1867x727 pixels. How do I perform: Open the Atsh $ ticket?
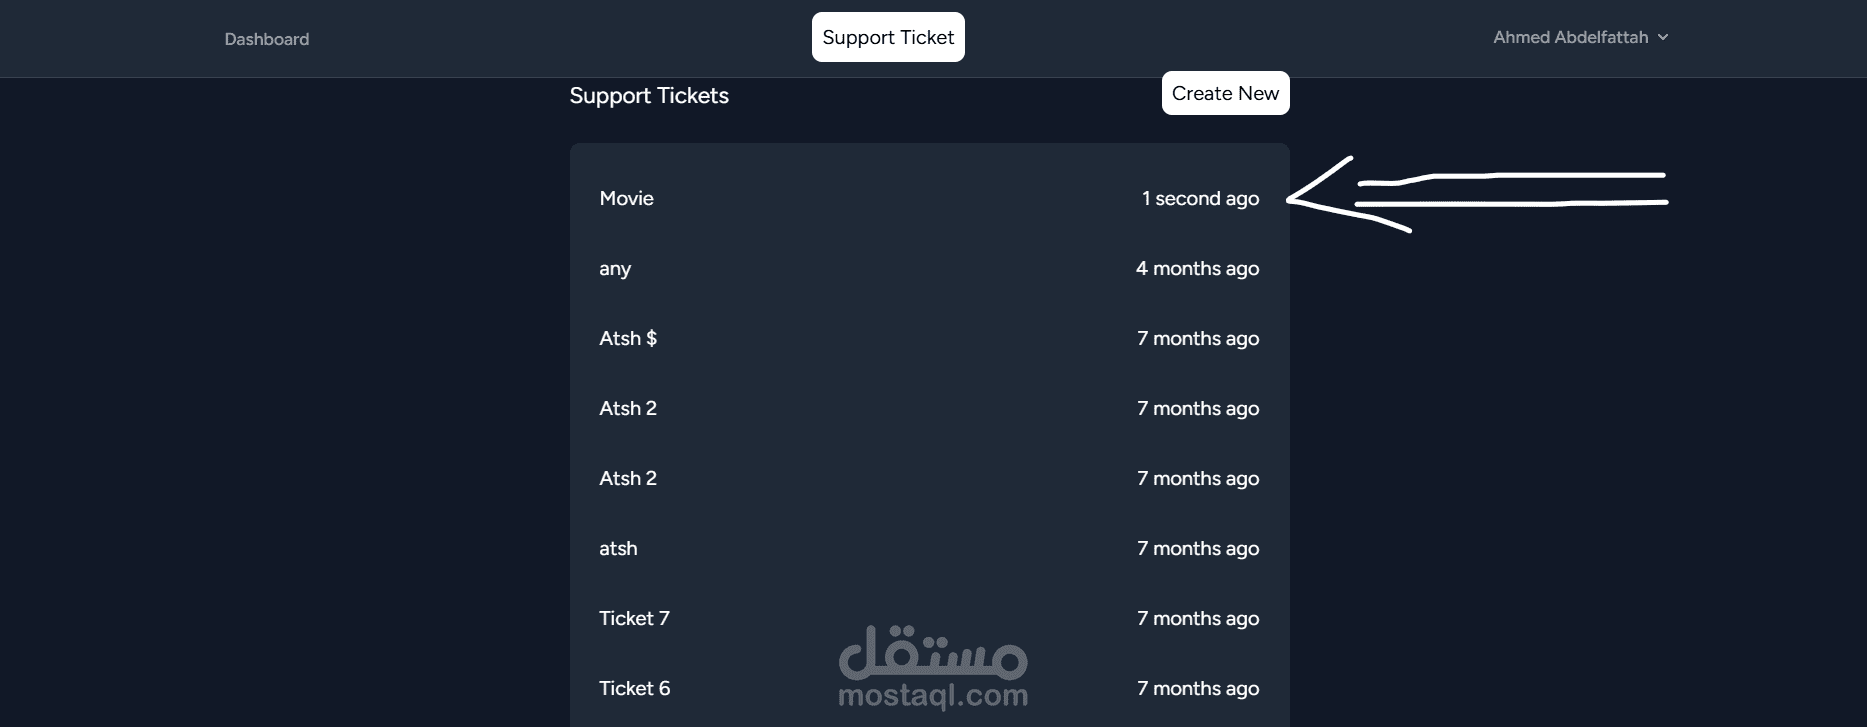point(628,338)
